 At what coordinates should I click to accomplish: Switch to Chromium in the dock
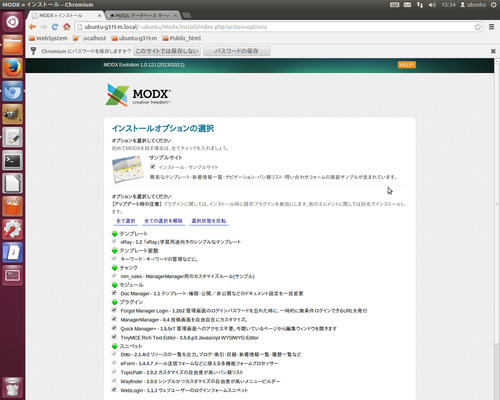(13, 91)
